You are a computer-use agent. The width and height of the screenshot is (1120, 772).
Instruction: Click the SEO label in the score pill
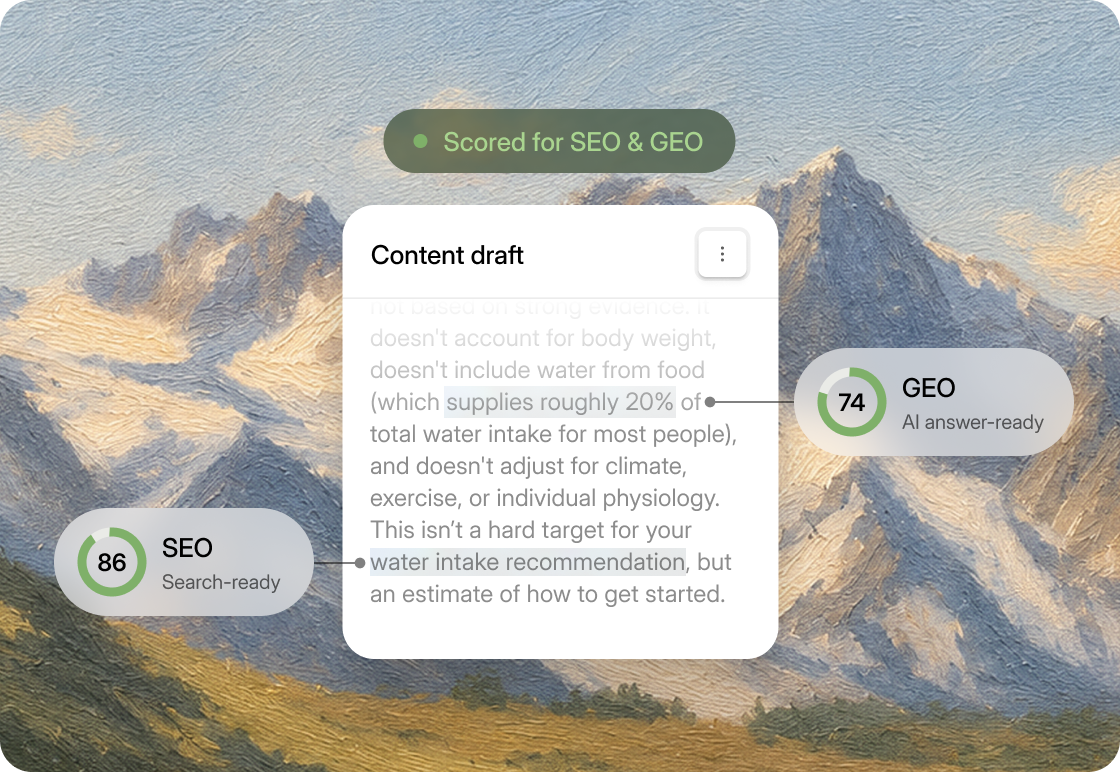coord(187,548)
